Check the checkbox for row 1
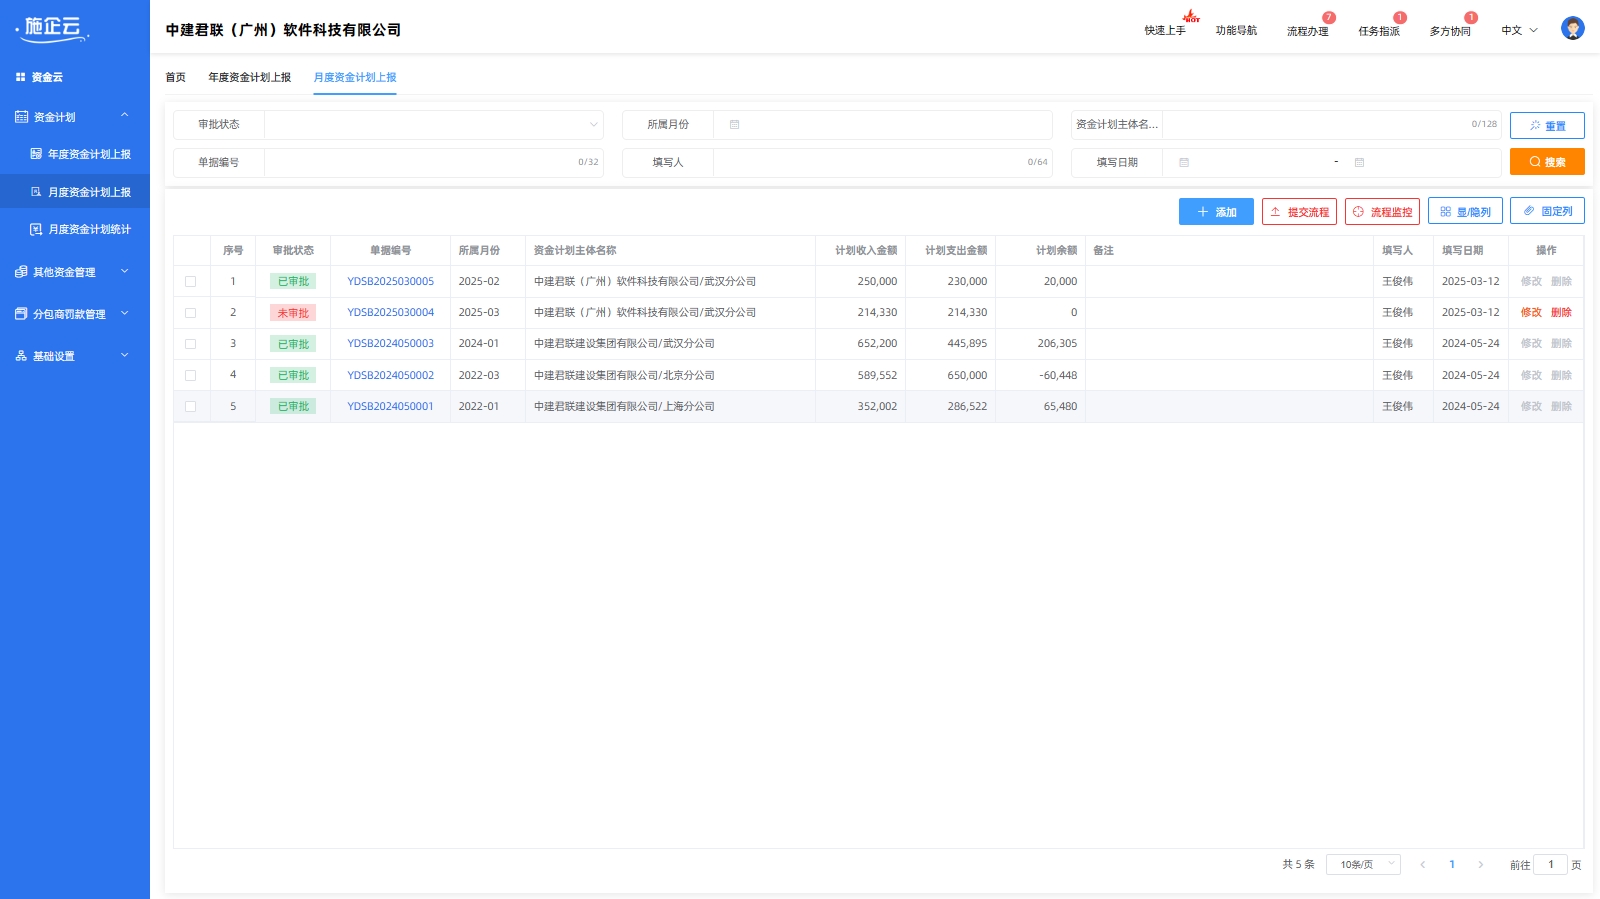This screenshot has width=1600, height=899. point(190,282)
